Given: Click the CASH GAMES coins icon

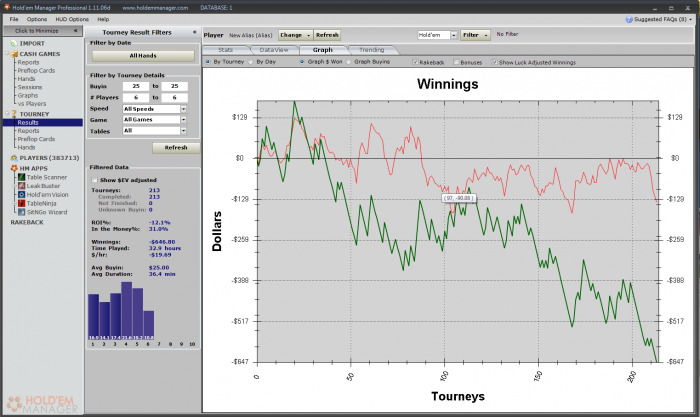Looking at the screenshot, I should coord(14,54).
